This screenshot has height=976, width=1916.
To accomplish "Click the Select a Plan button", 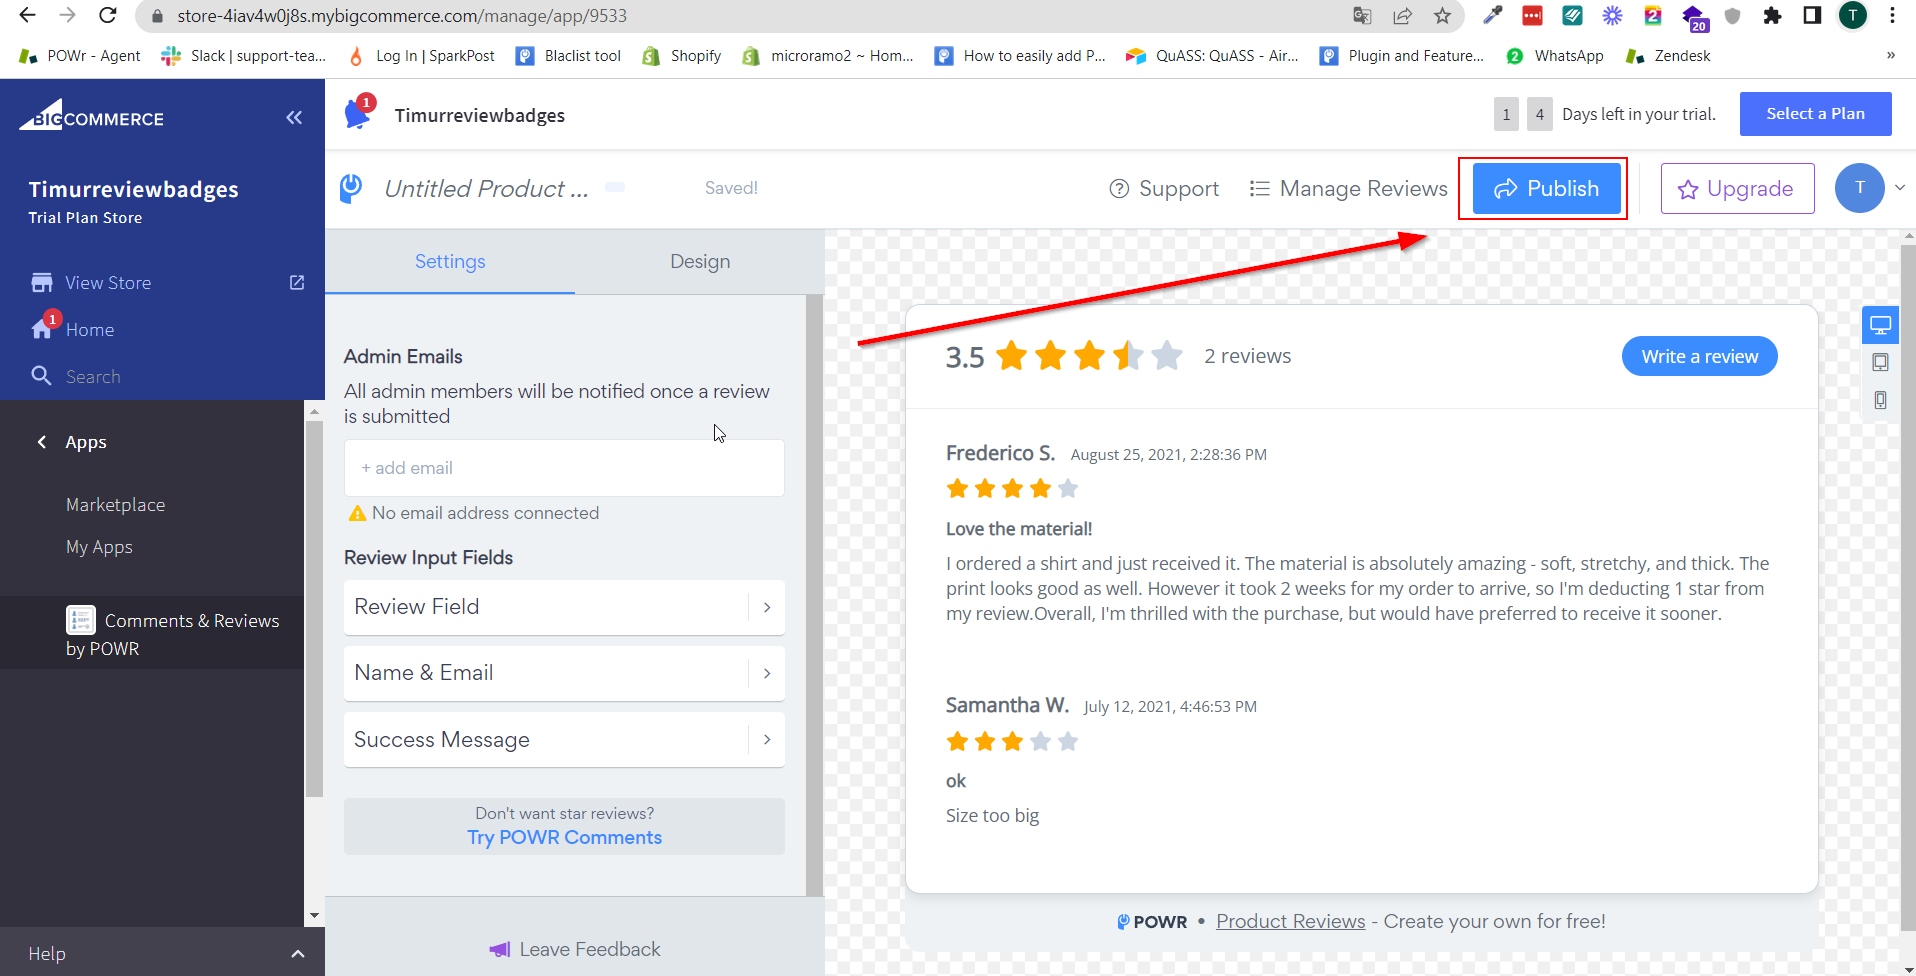I will pyautogui.click(x=1815, y=114).
